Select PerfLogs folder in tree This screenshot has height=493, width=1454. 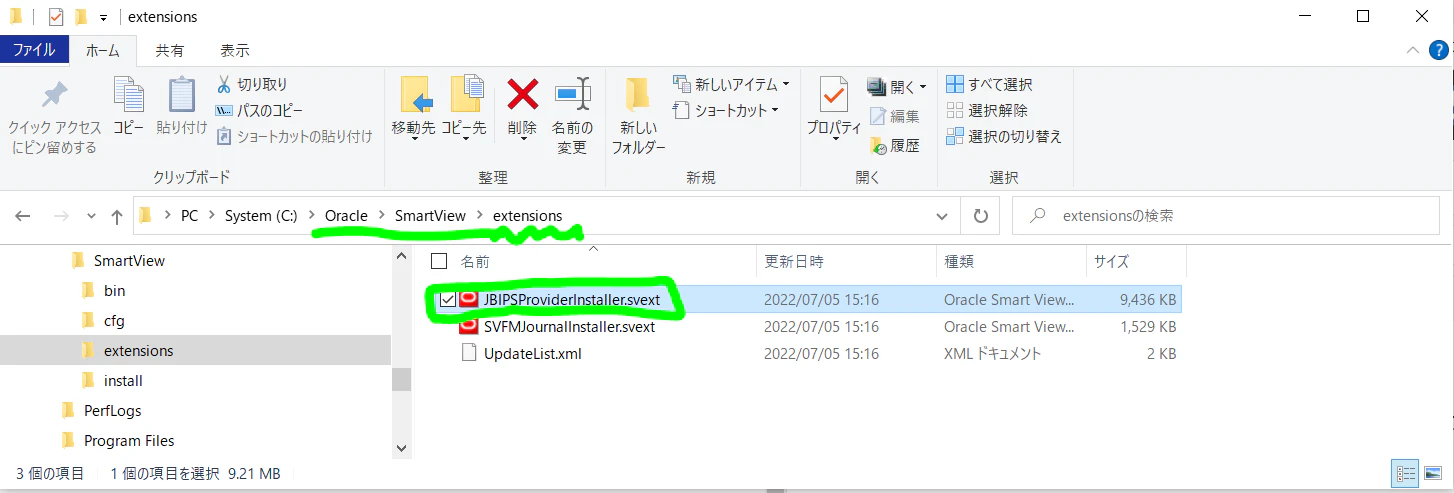click(x=112, y=411)
